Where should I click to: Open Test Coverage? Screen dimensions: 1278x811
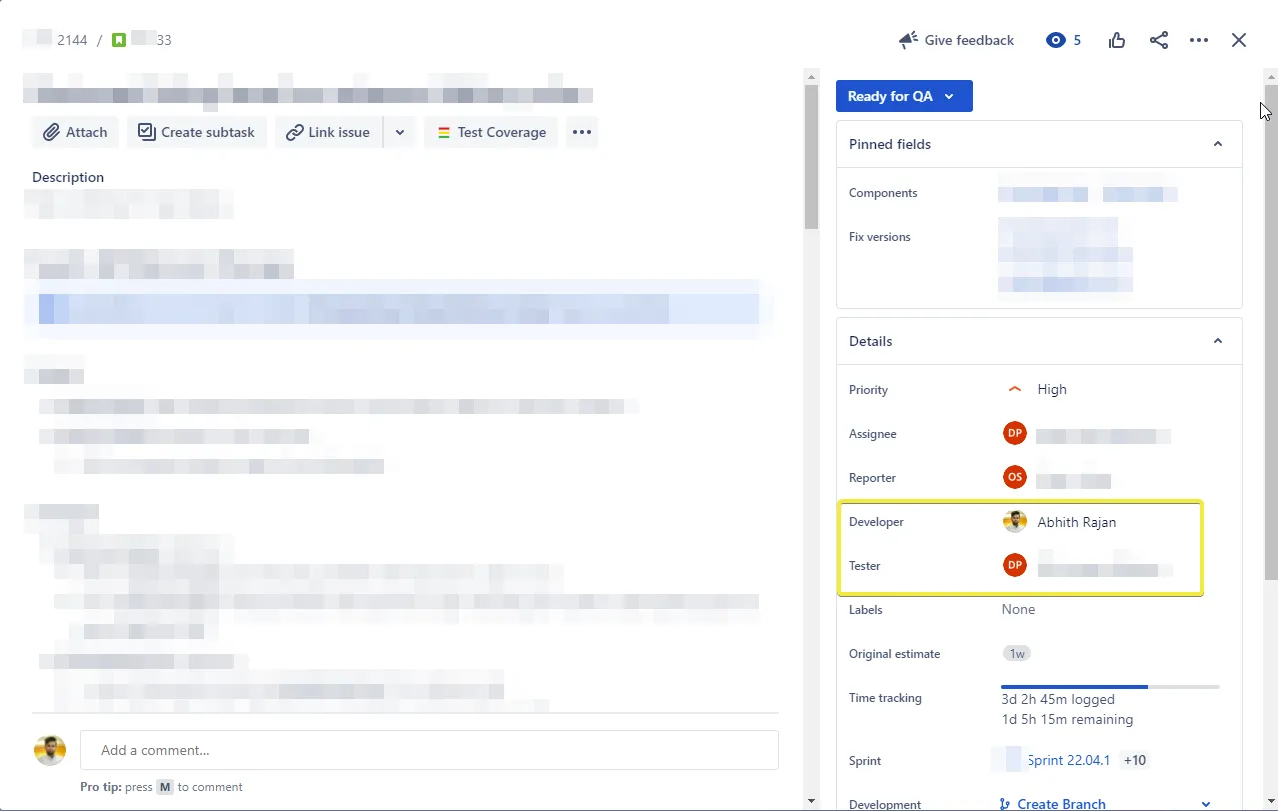[x=491, y=132]
